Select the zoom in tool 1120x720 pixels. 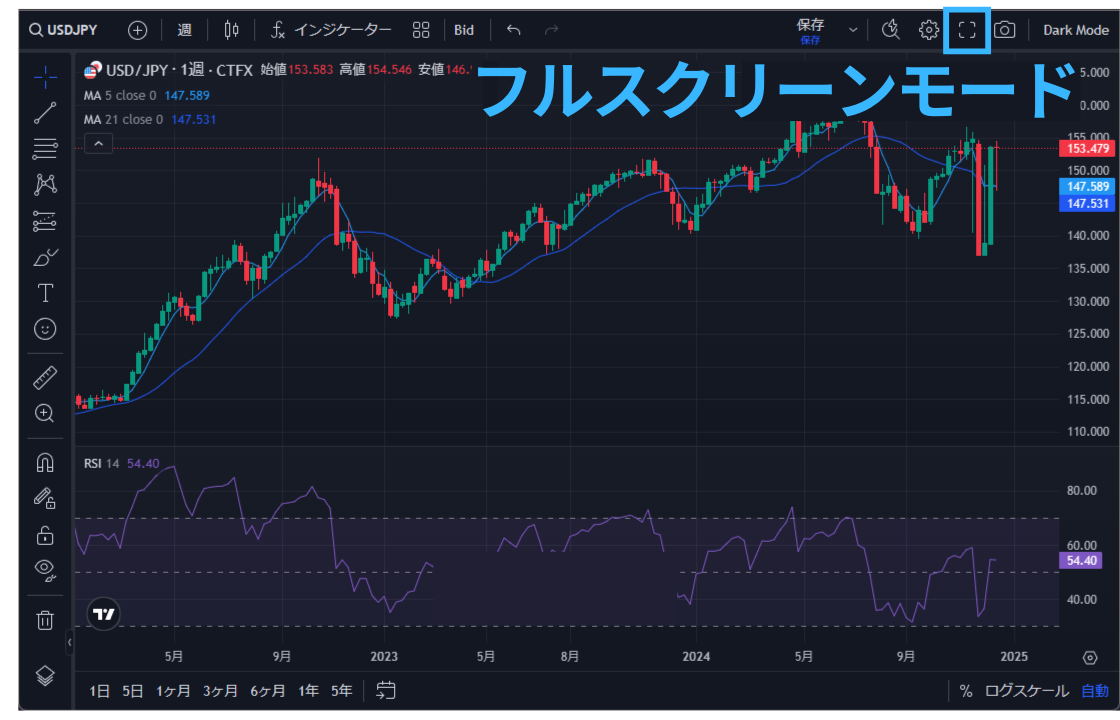click(45, 413)
